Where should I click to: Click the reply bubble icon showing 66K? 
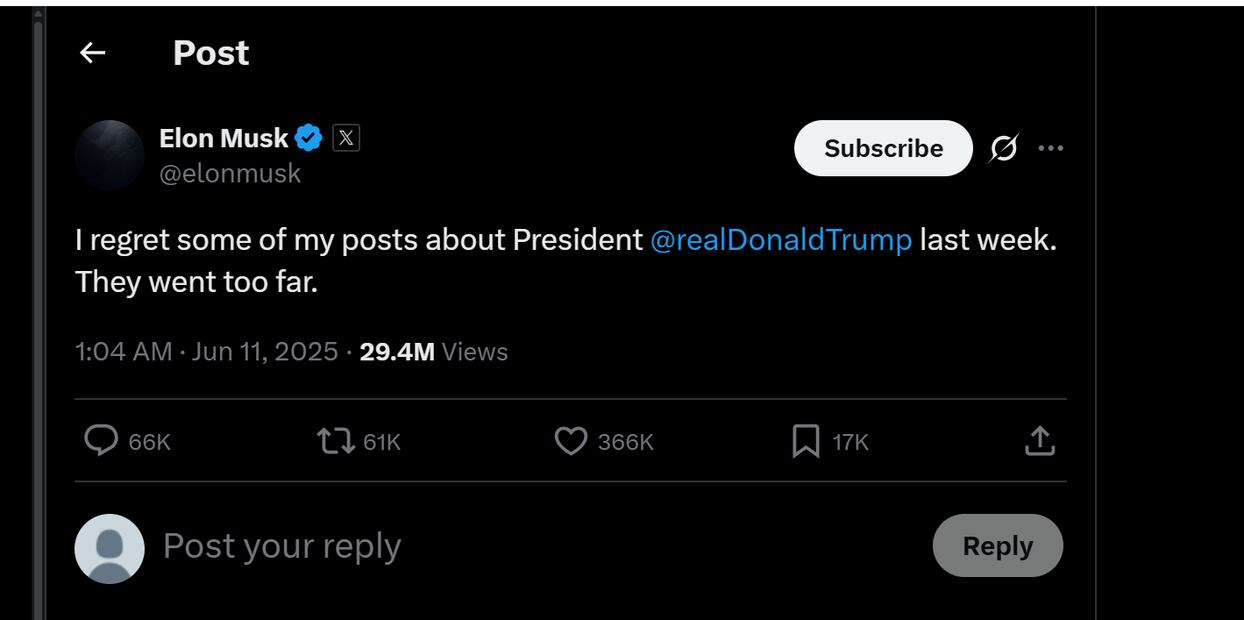(101, 441)
